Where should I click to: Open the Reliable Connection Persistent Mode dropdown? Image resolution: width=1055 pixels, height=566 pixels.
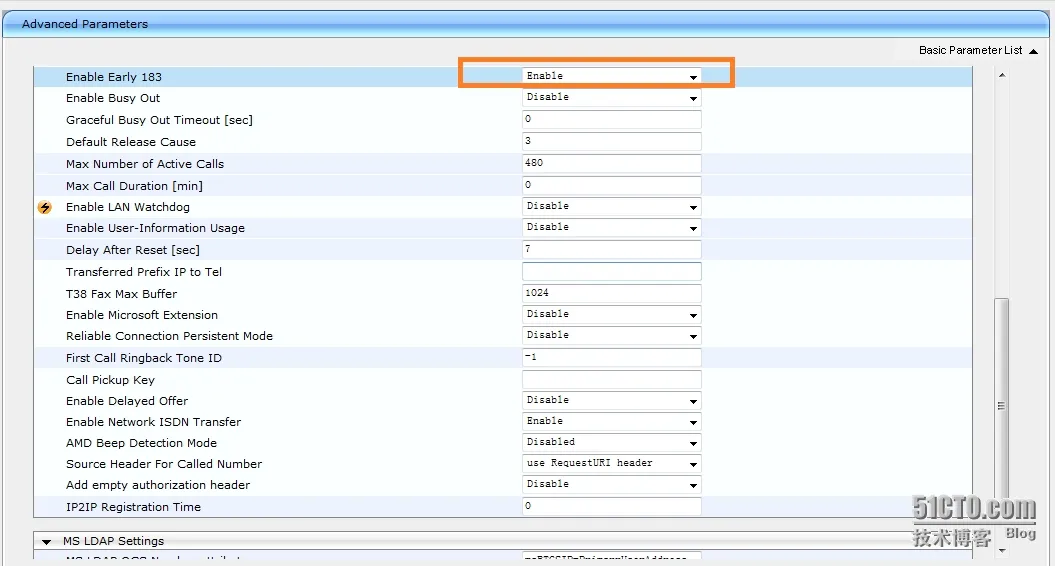pyautogui.click(x=612, y=336)
